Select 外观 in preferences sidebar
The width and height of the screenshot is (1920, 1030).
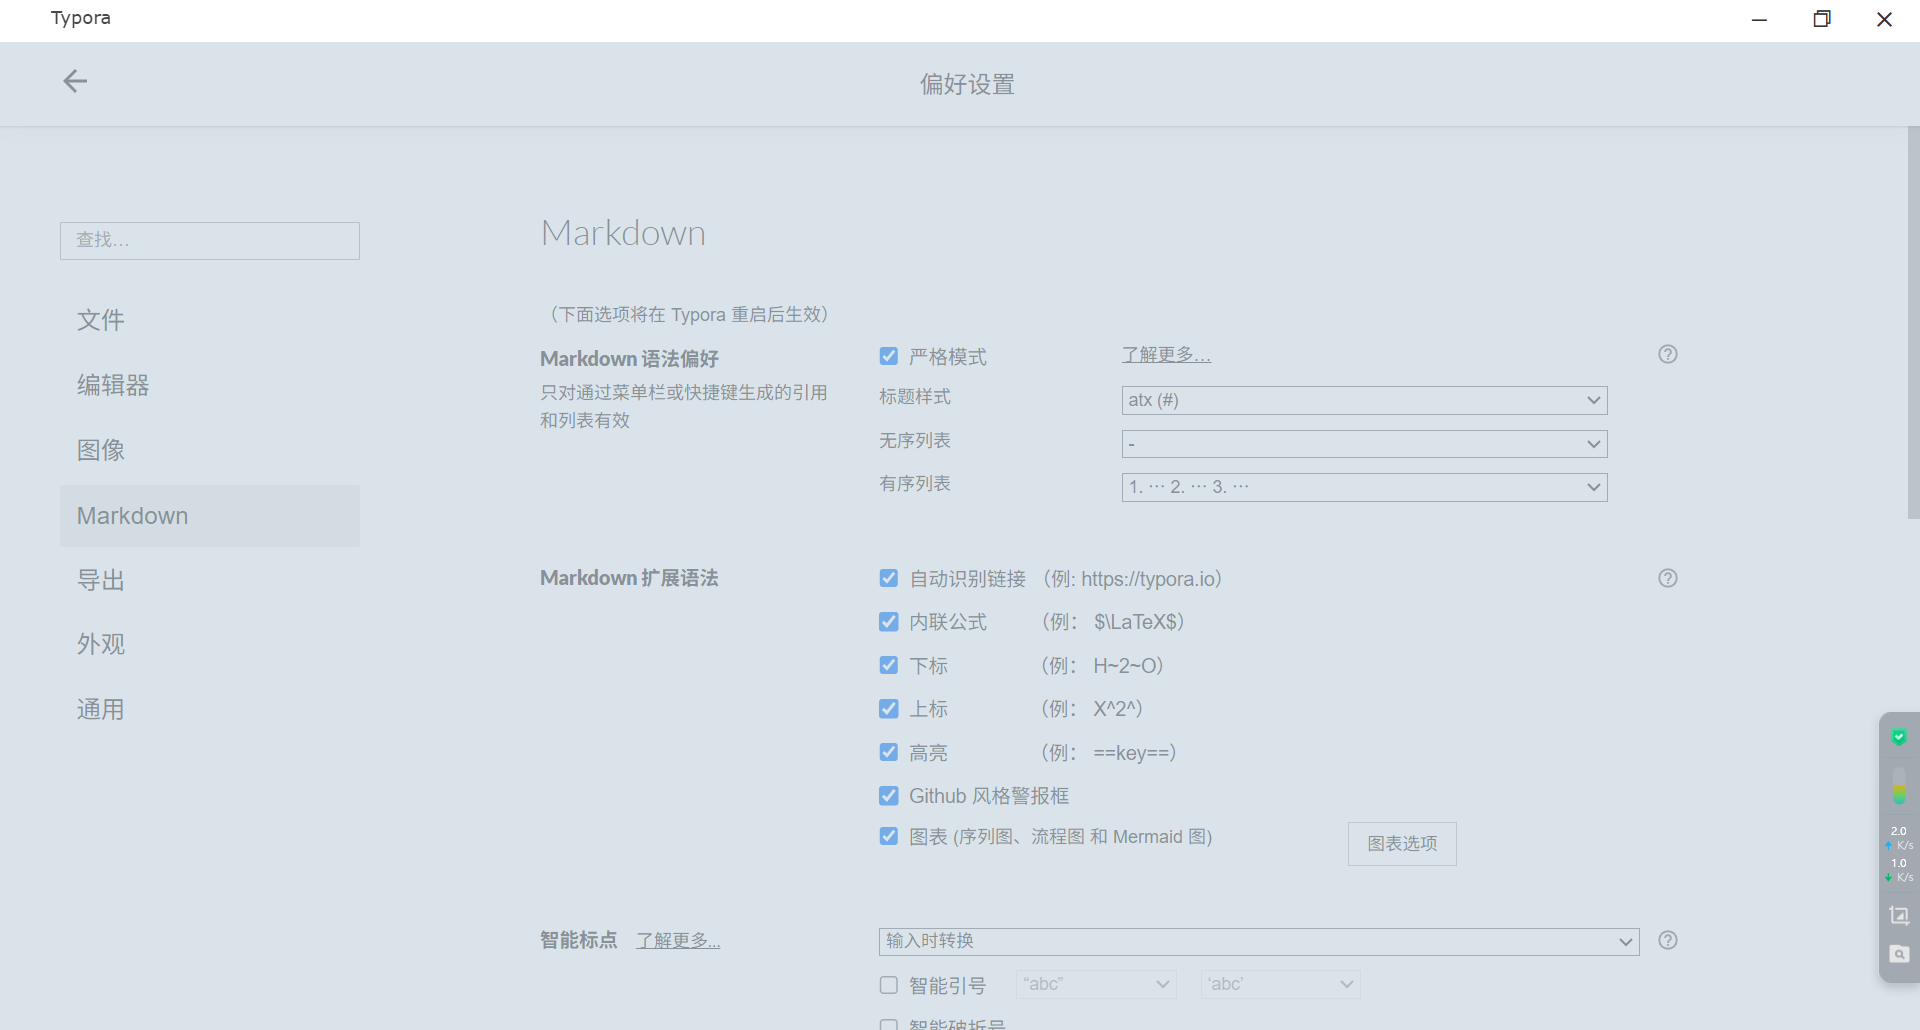tap(210, 644)
